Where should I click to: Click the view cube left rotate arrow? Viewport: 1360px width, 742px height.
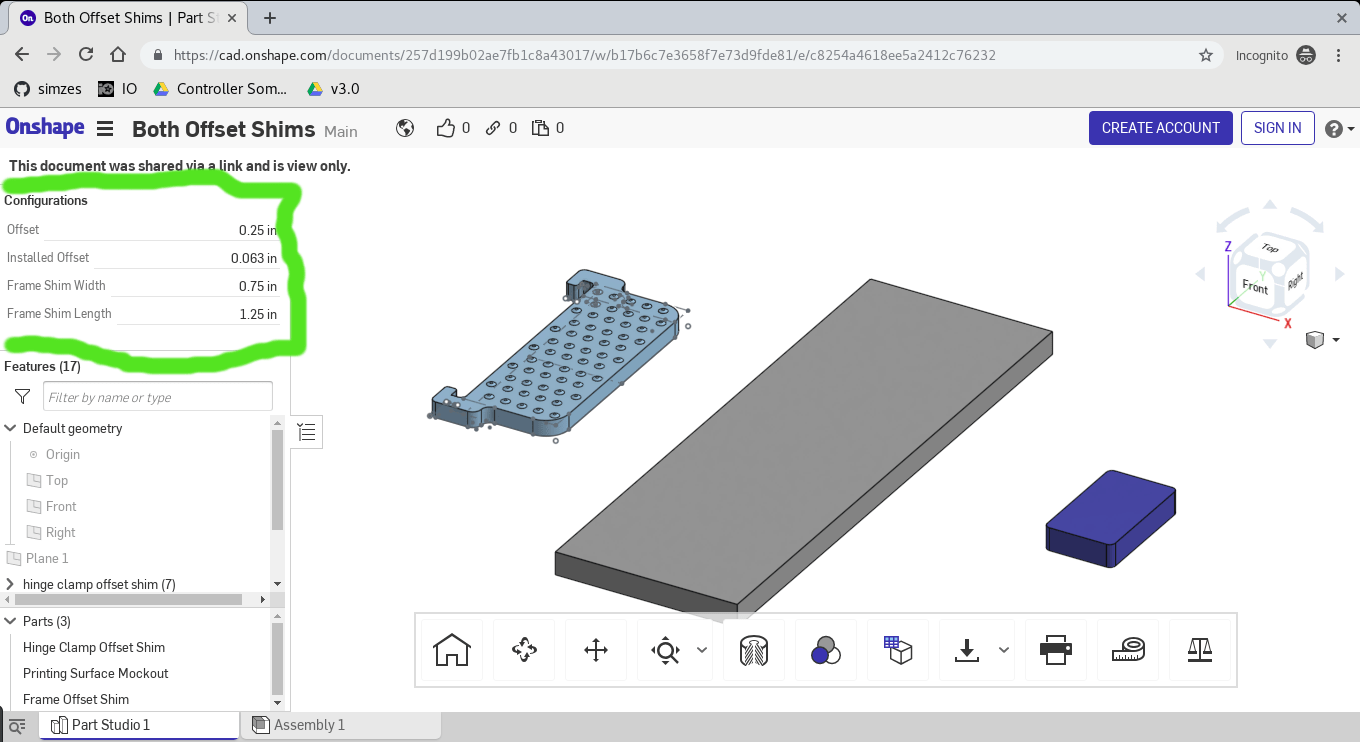point(1201,274)
